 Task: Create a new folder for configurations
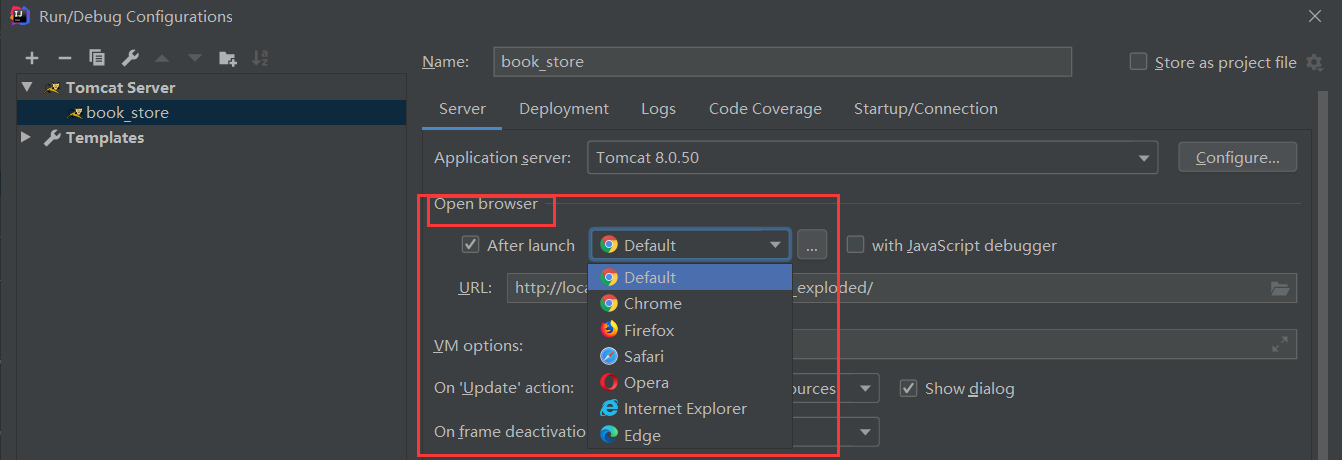click(x=227, y=58)
